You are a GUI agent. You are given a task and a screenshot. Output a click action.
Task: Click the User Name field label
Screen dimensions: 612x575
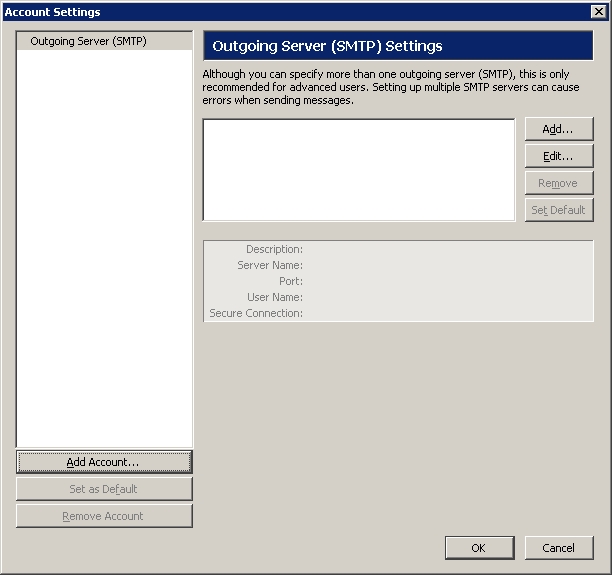pyautogui.click(x=274, y=297)
